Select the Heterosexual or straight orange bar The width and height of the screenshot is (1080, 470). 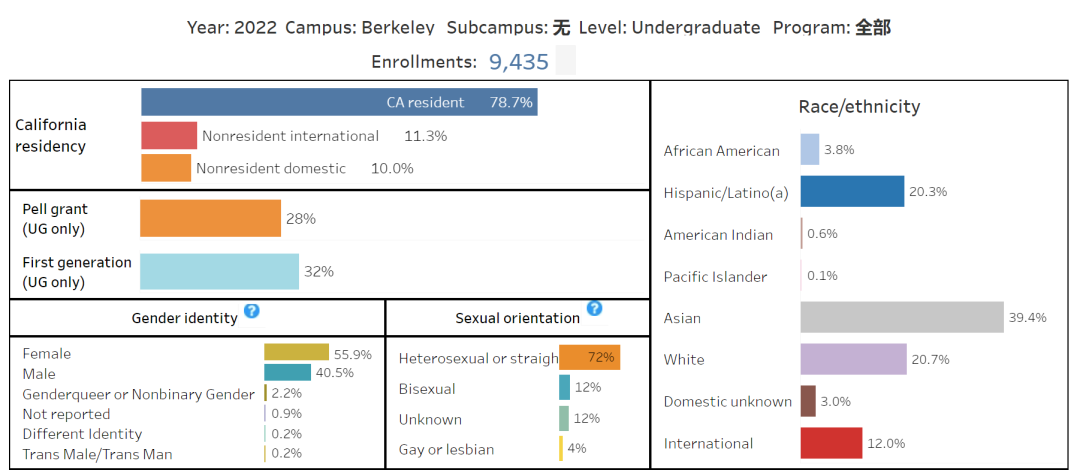[589, 357]
